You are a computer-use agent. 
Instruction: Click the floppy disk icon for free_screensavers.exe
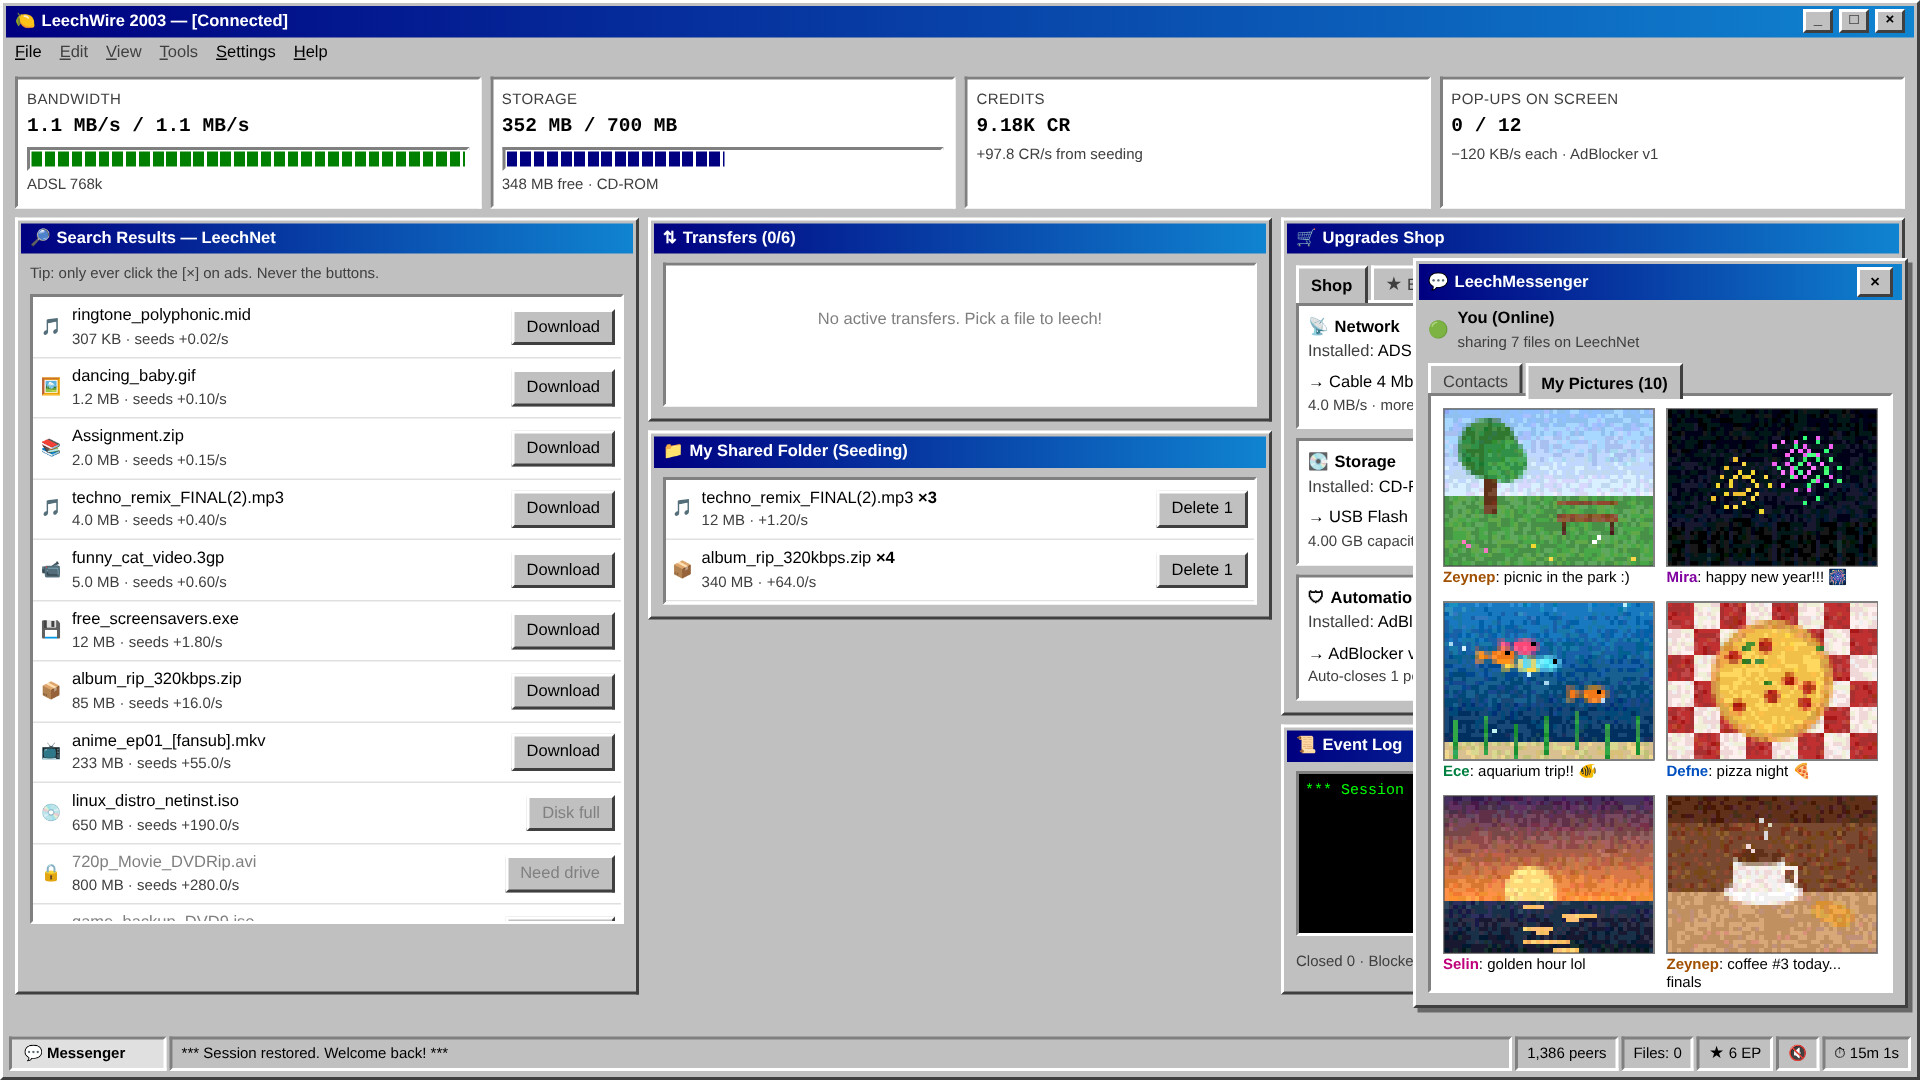point(51,630)
